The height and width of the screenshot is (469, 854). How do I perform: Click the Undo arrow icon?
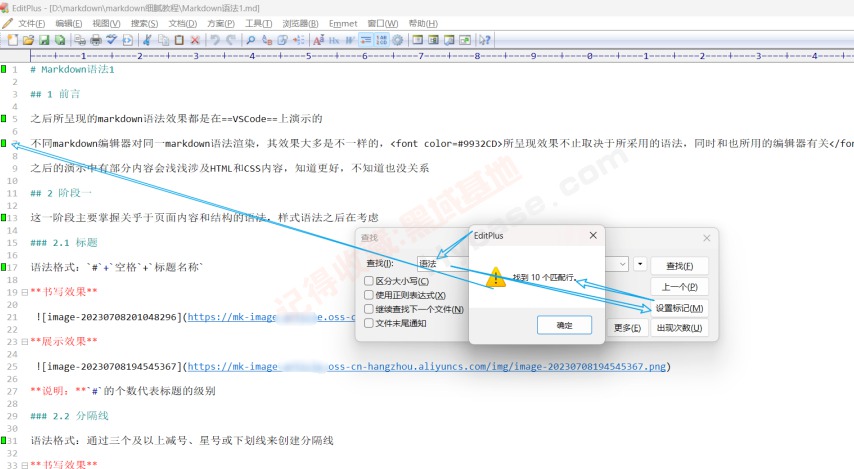(216, 40)
